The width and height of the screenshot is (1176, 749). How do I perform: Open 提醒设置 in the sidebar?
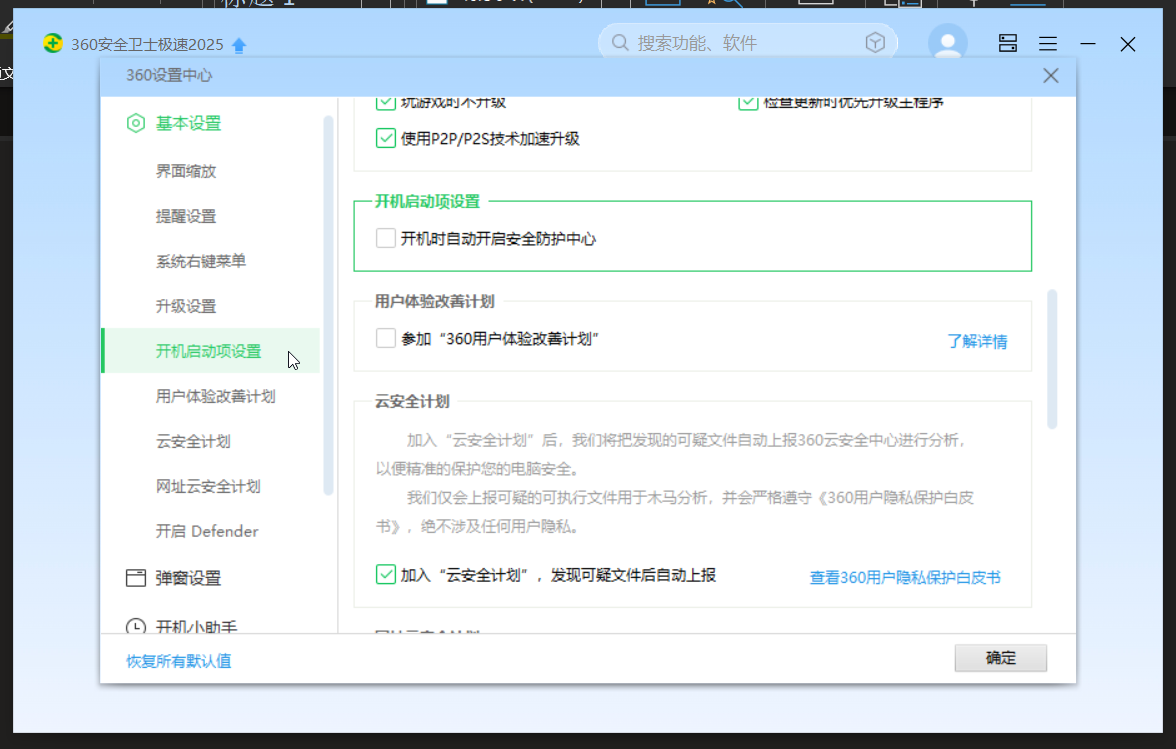185,216
